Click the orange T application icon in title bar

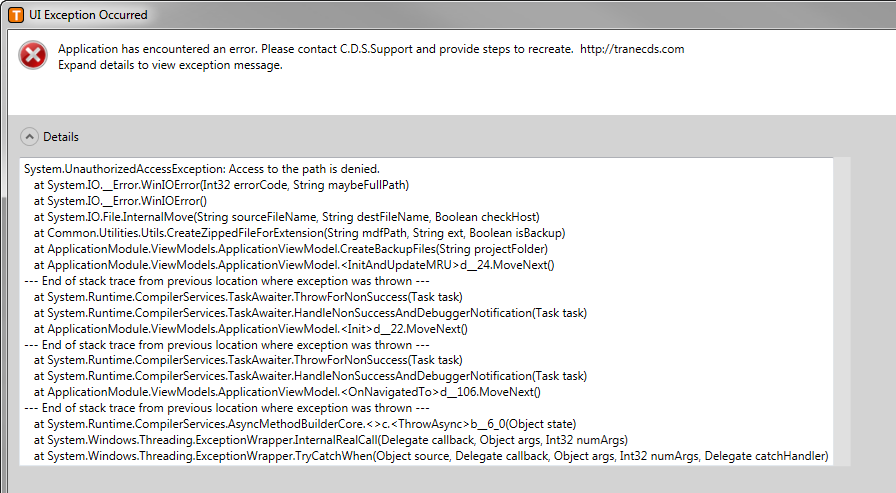pos(16,15)
